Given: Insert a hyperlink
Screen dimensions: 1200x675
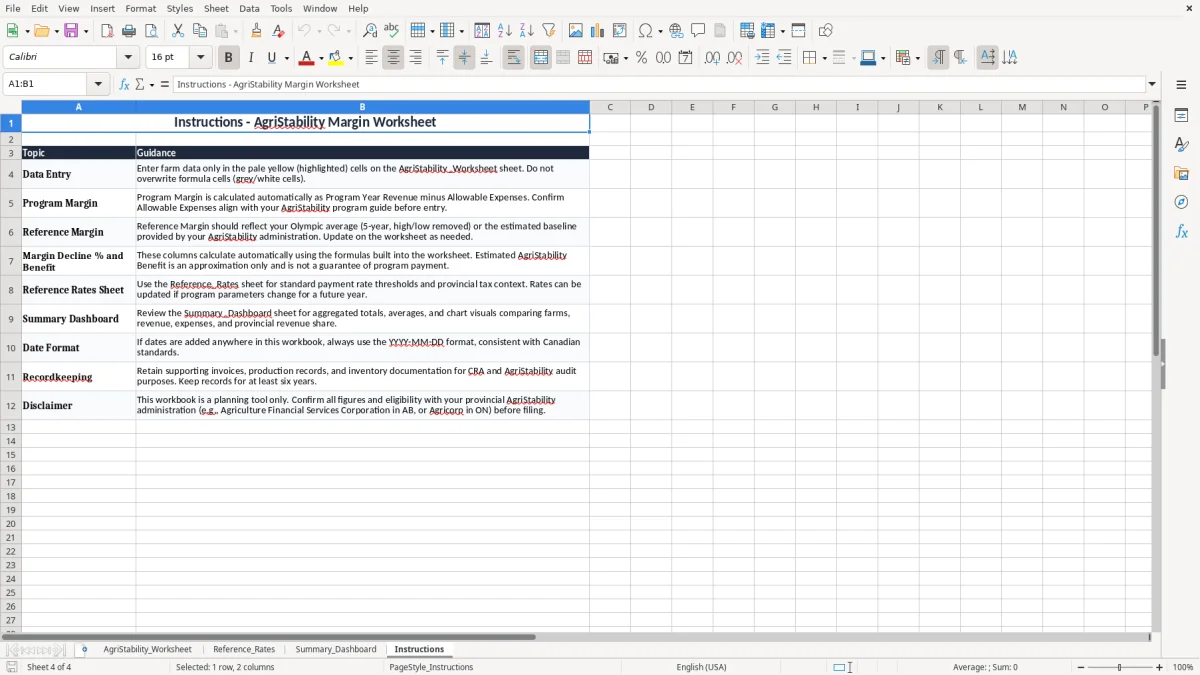Looking at the screenshot, I should [x=676, y=31].
